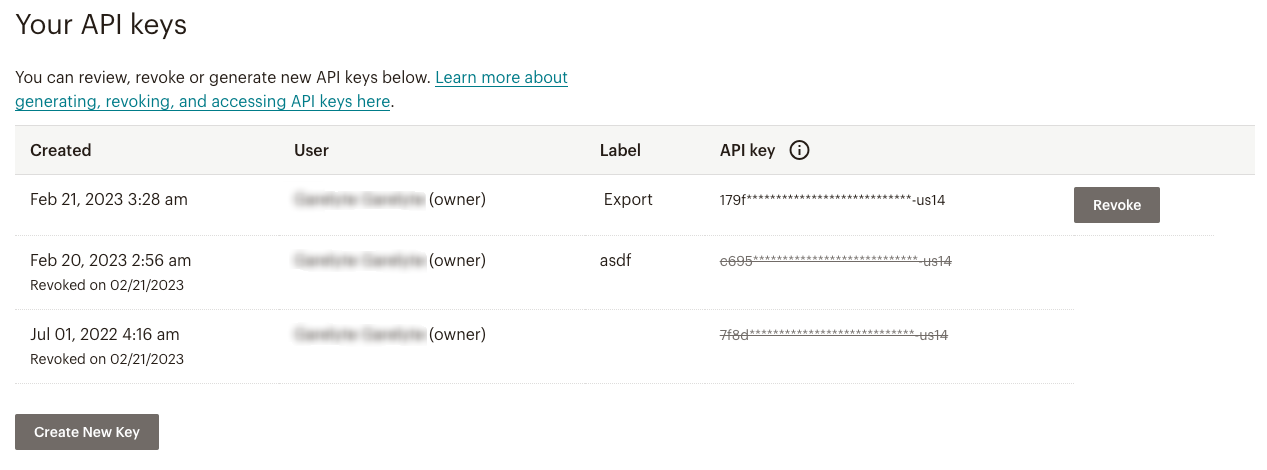Click the Label column header
This screenshot has width=1267, height=470.
point(620,150)
